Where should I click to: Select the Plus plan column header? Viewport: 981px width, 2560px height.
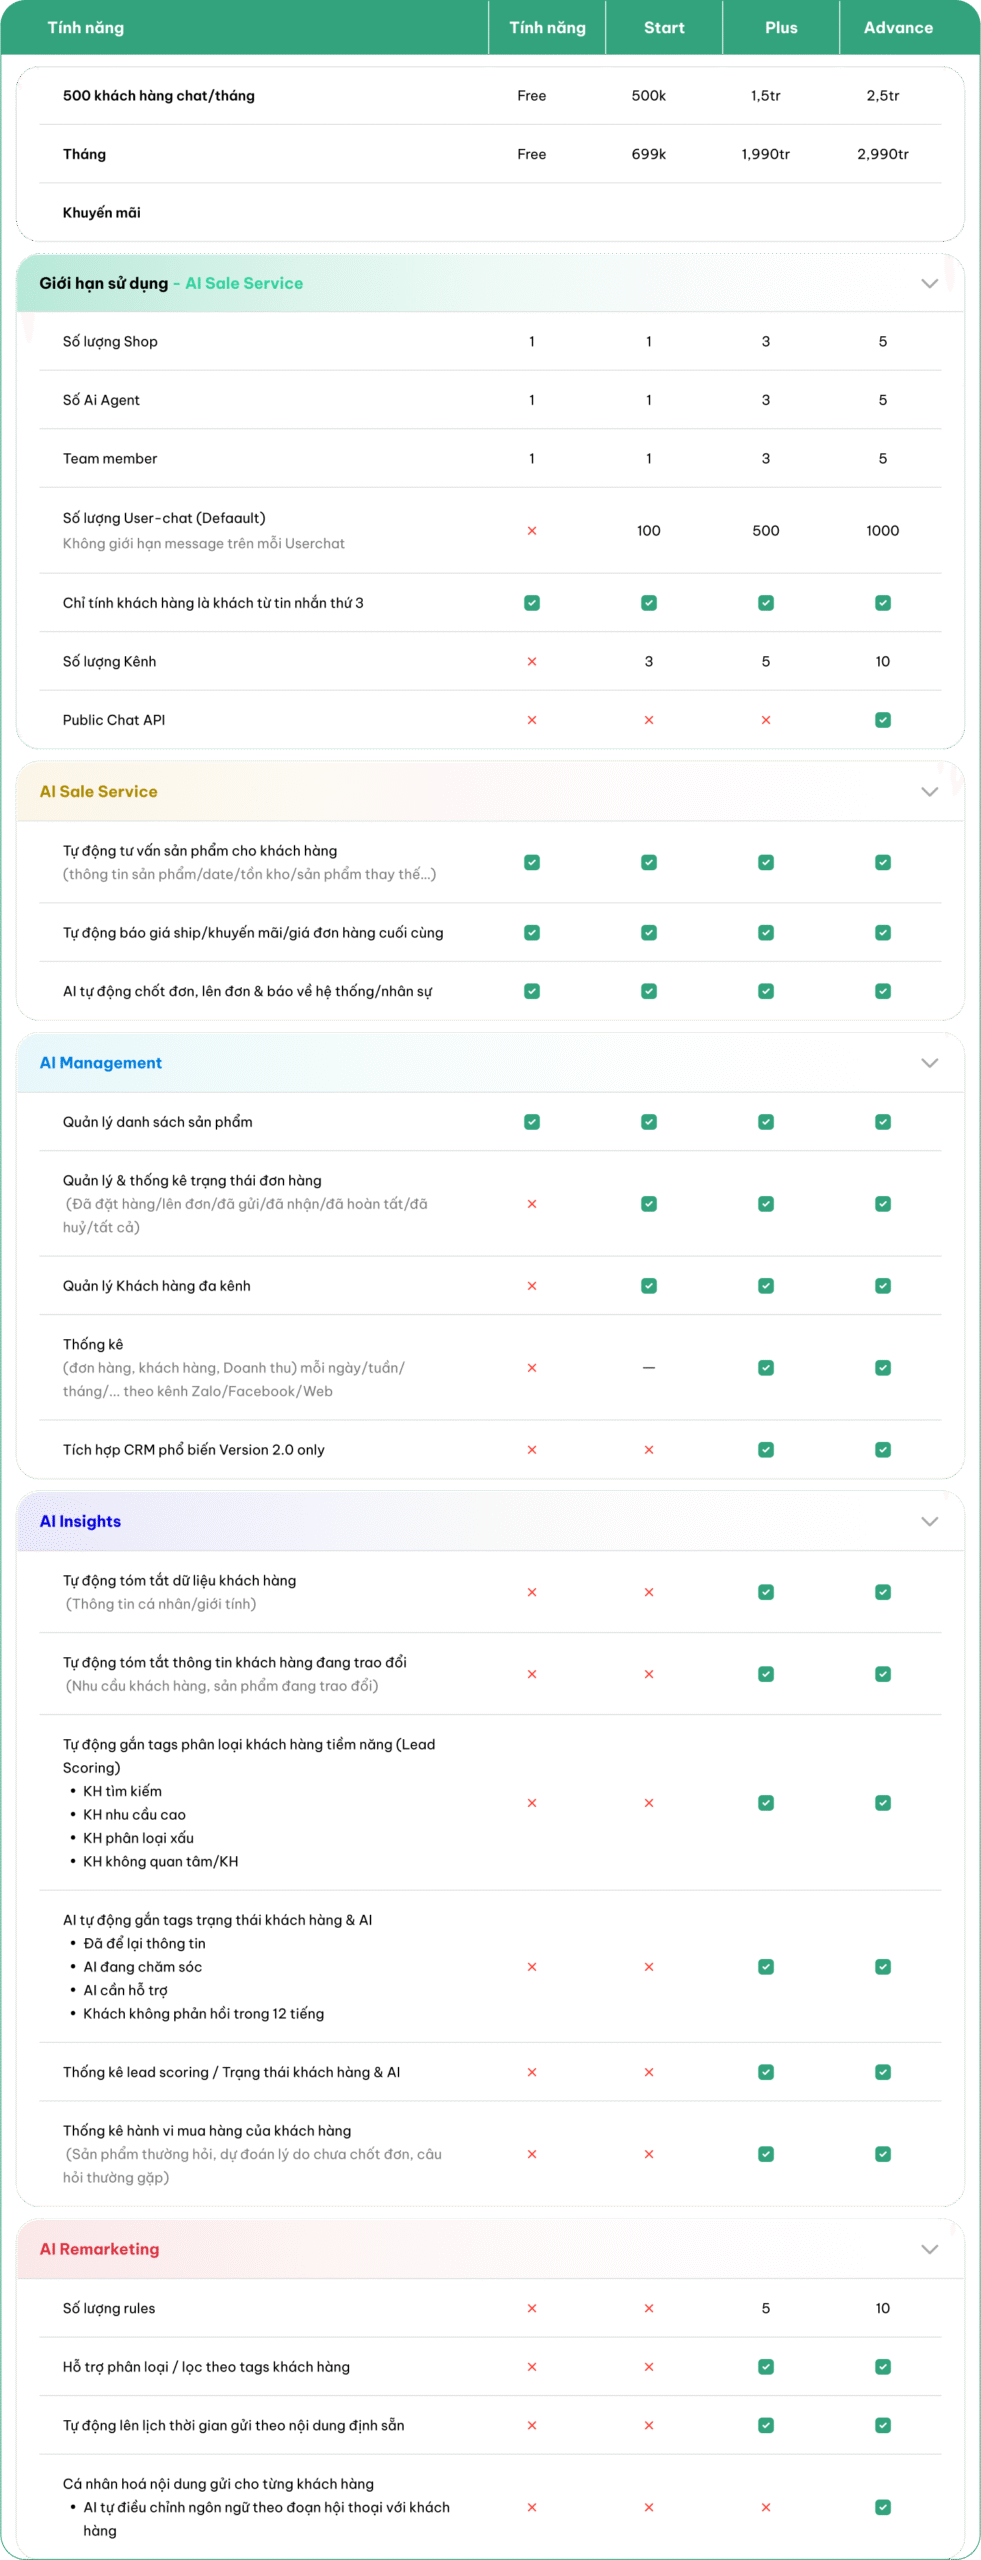(x=781, y=28)
